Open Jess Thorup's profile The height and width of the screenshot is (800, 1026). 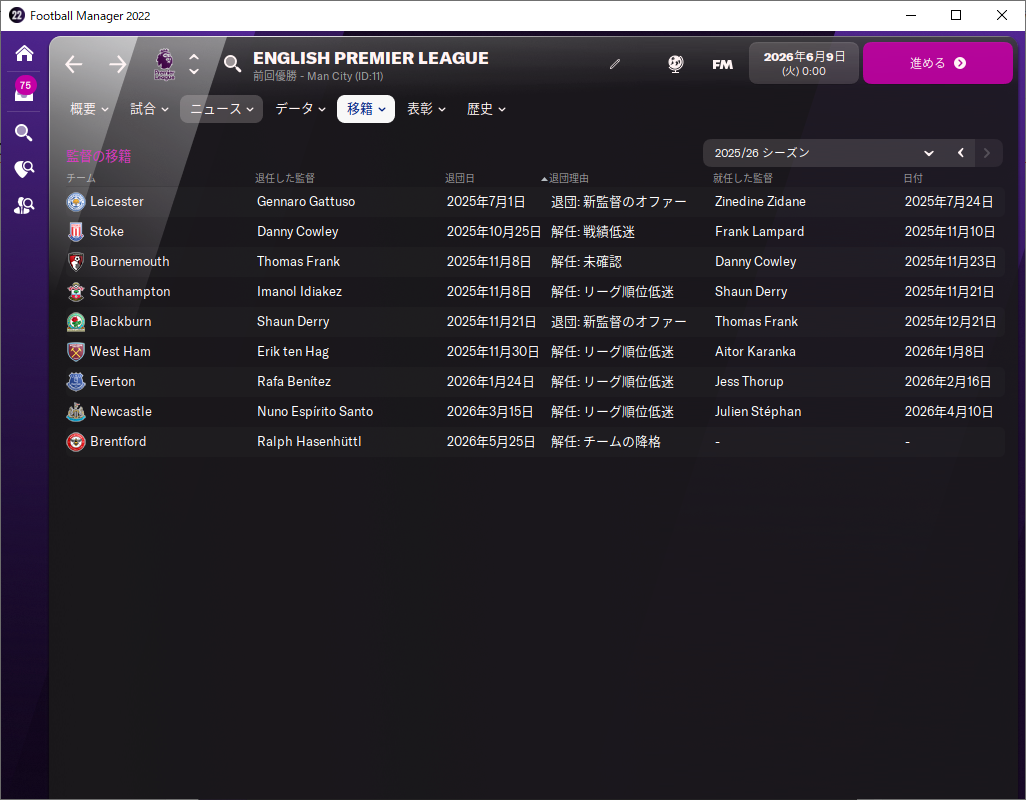point(749,381)
